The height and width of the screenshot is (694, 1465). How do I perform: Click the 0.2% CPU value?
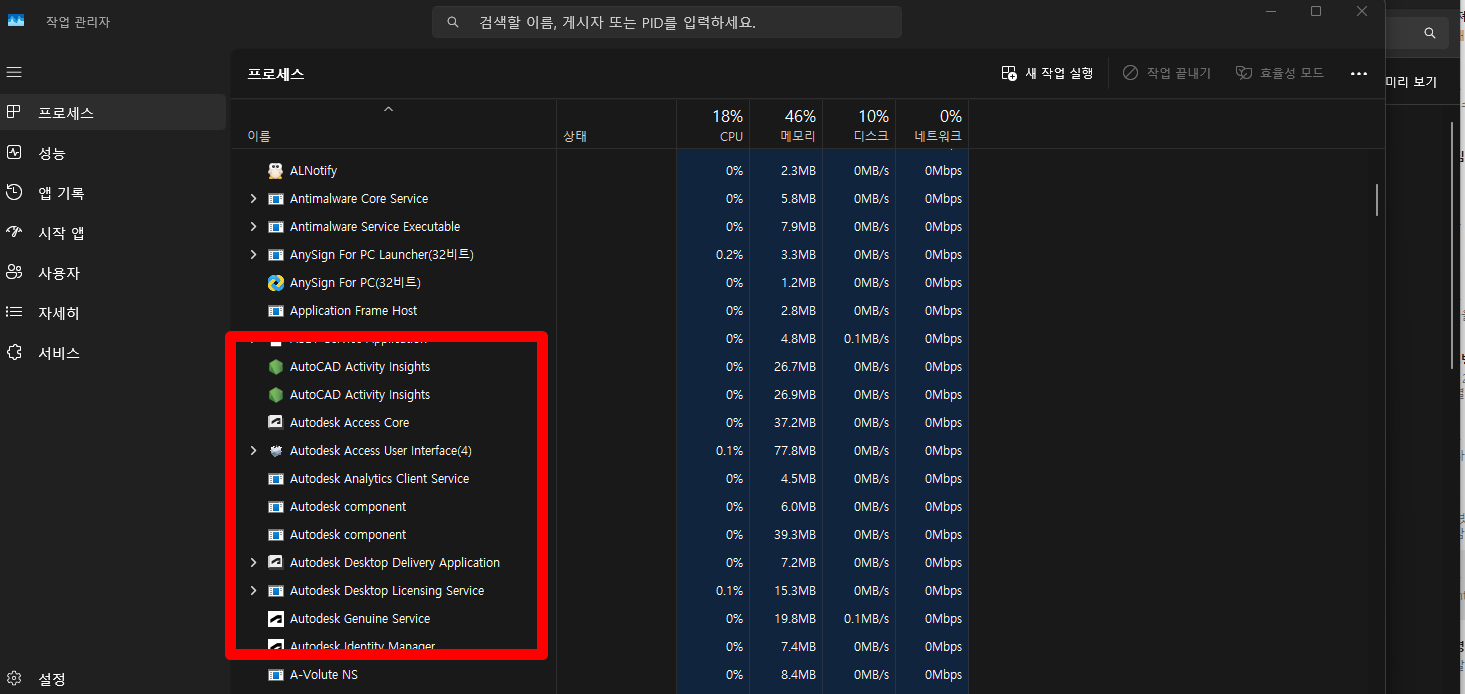[x=729, y=255]
